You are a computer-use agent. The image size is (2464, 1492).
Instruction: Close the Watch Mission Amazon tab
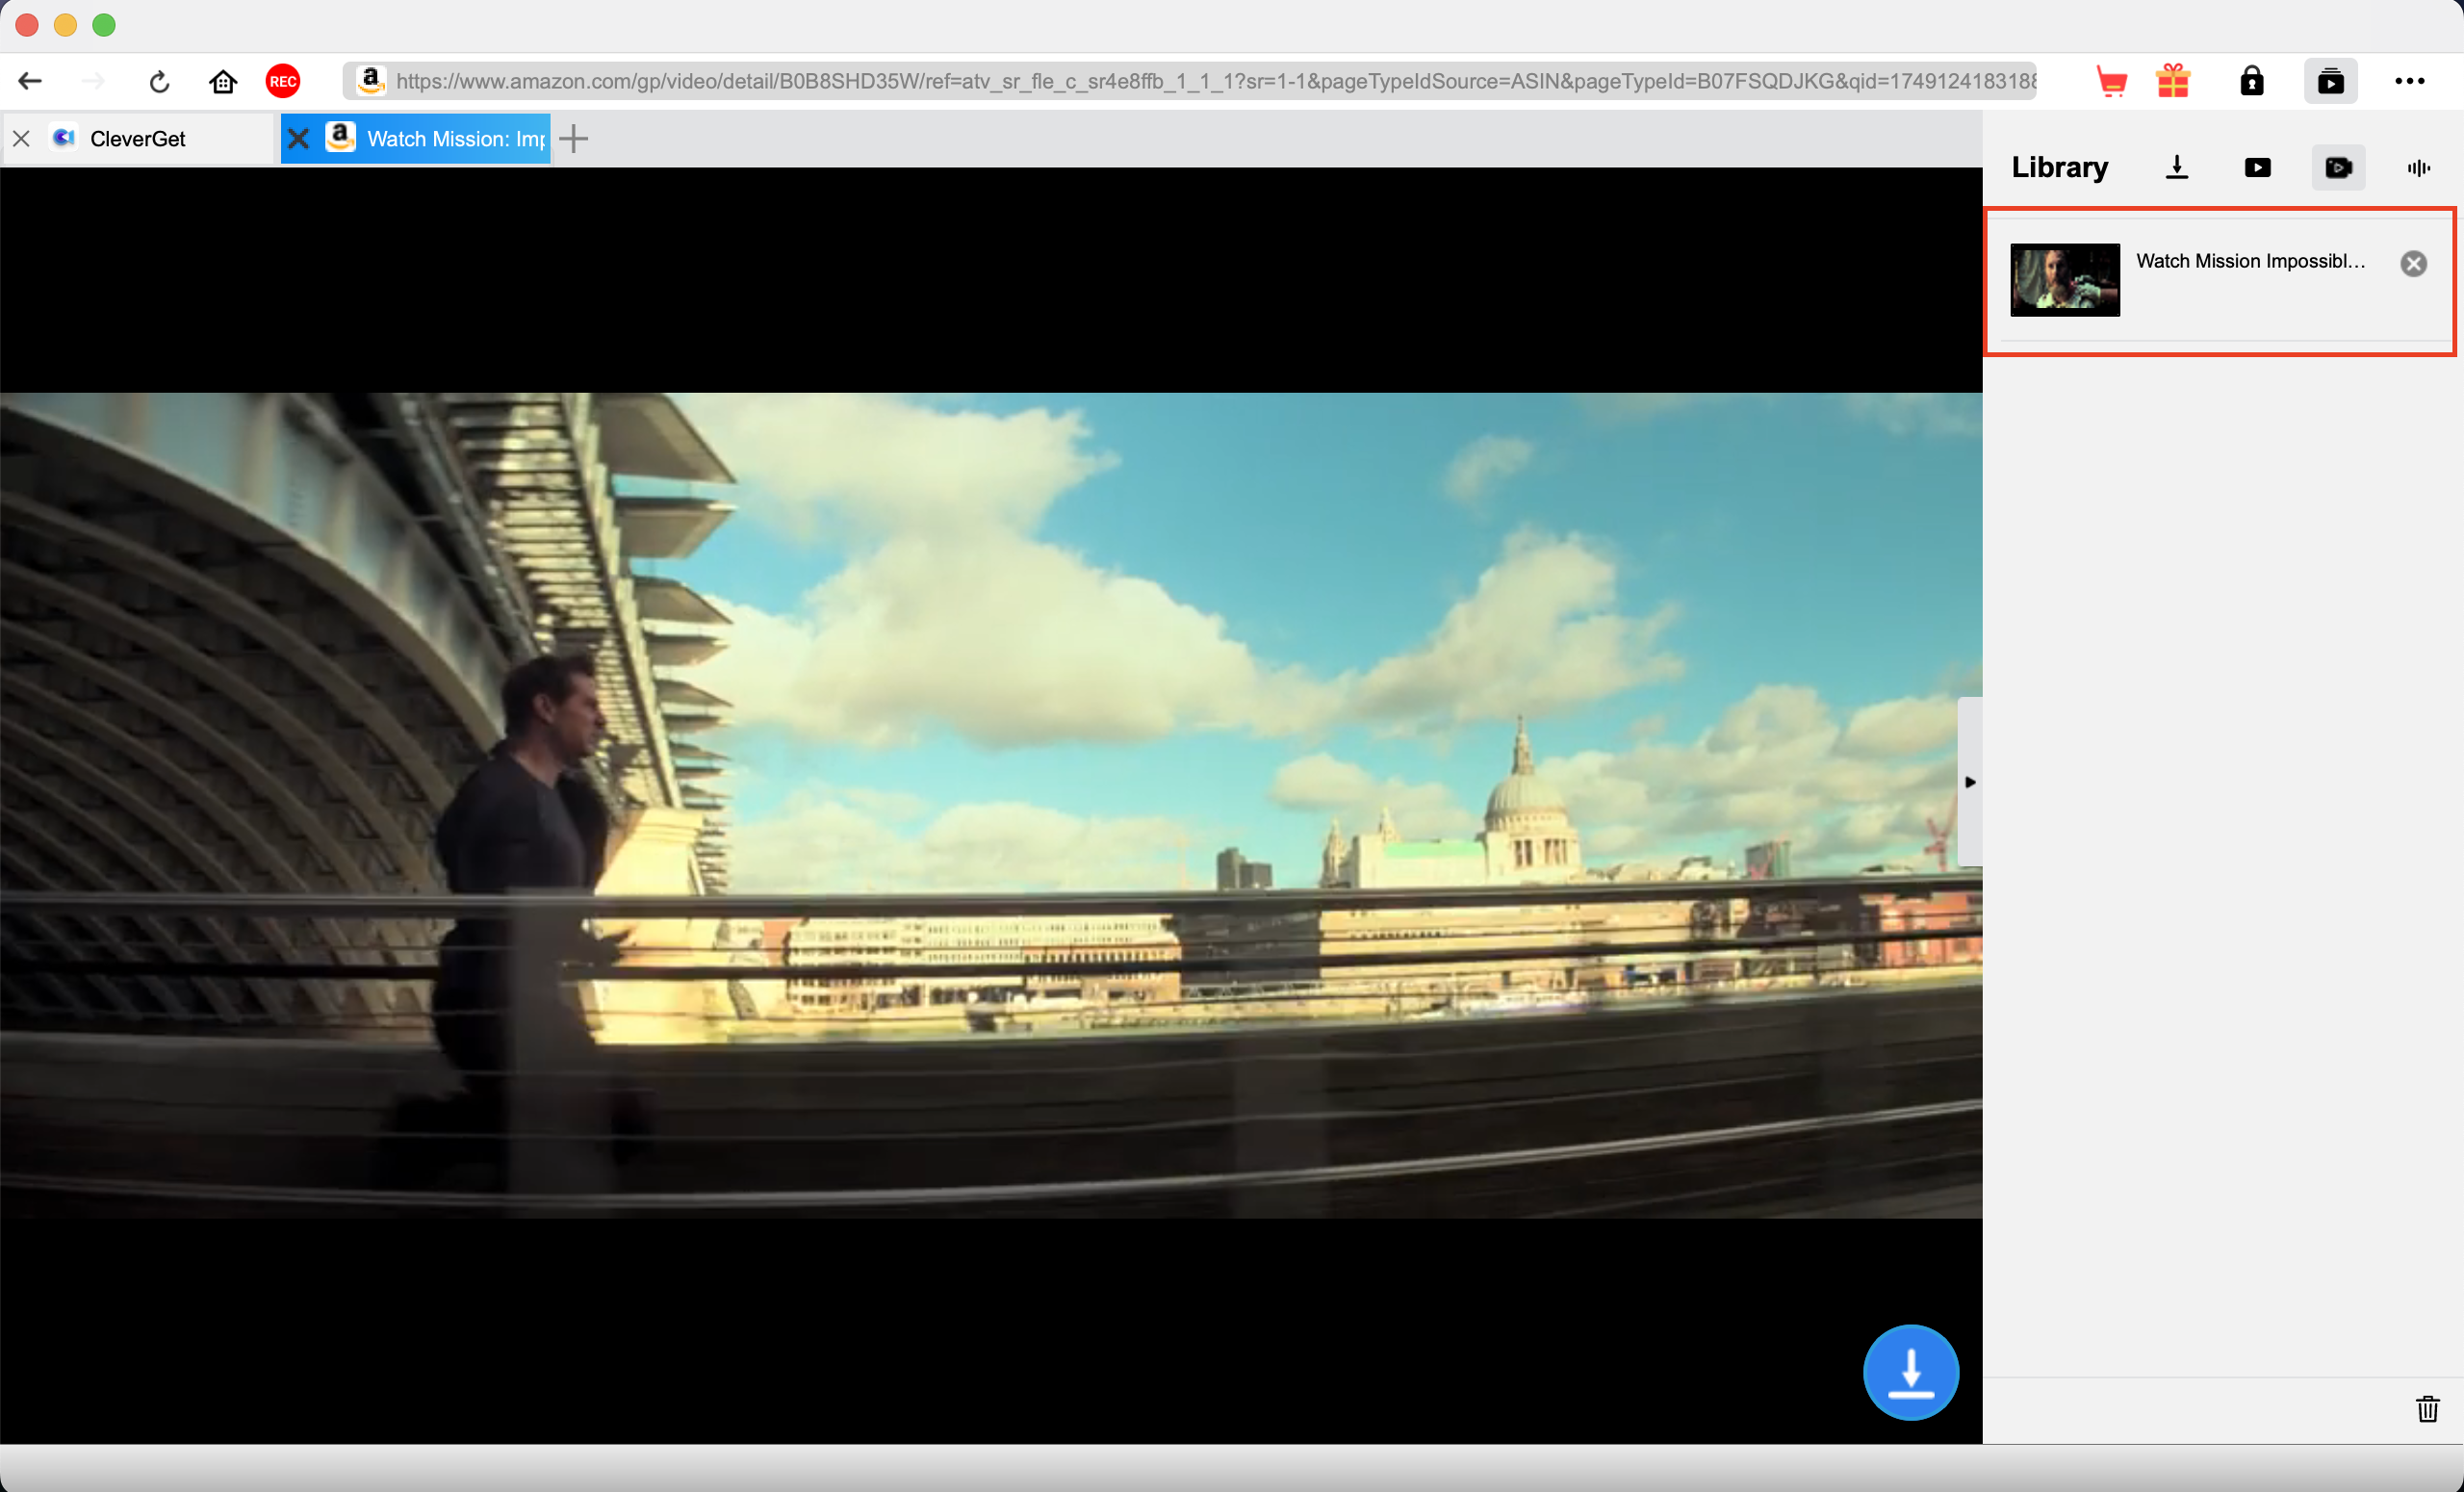coord(298,139)
